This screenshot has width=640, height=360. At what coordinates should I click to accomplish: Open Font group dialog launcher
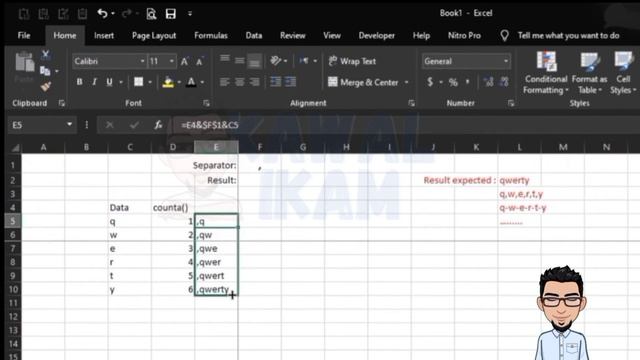[x=207, y=103]
